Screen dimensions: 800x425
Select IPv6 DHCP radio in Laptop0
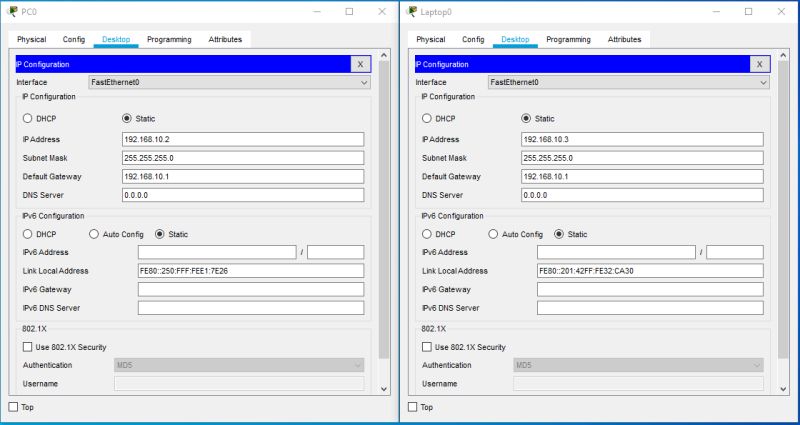(427, 234)
